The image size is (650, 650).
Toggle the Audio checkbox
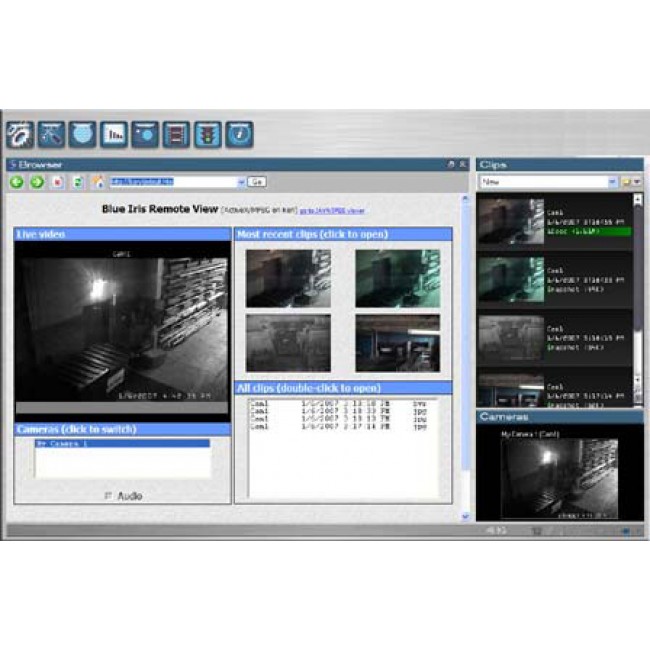click(x=108, y=496)
